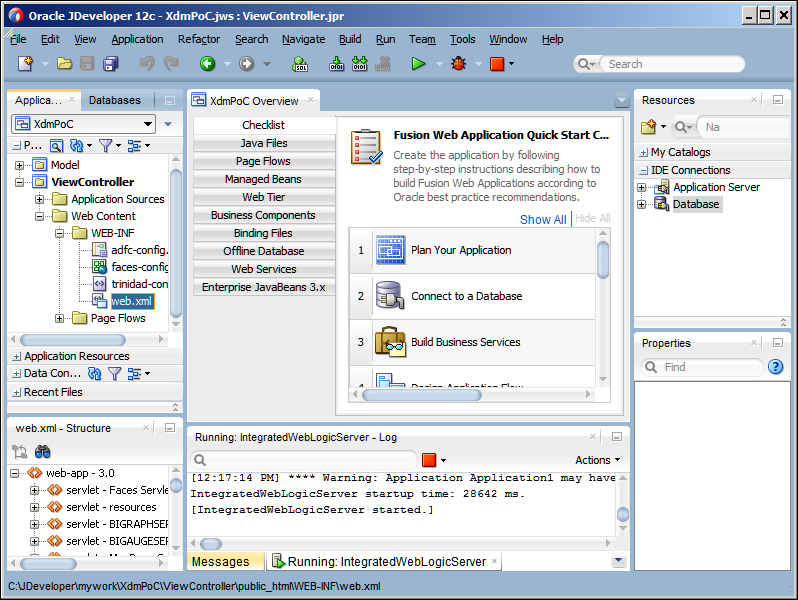798x600 pixels.
Task: Click the Forward navigation arrow icon
Action: pyautogui.click(x=246, y=64)
